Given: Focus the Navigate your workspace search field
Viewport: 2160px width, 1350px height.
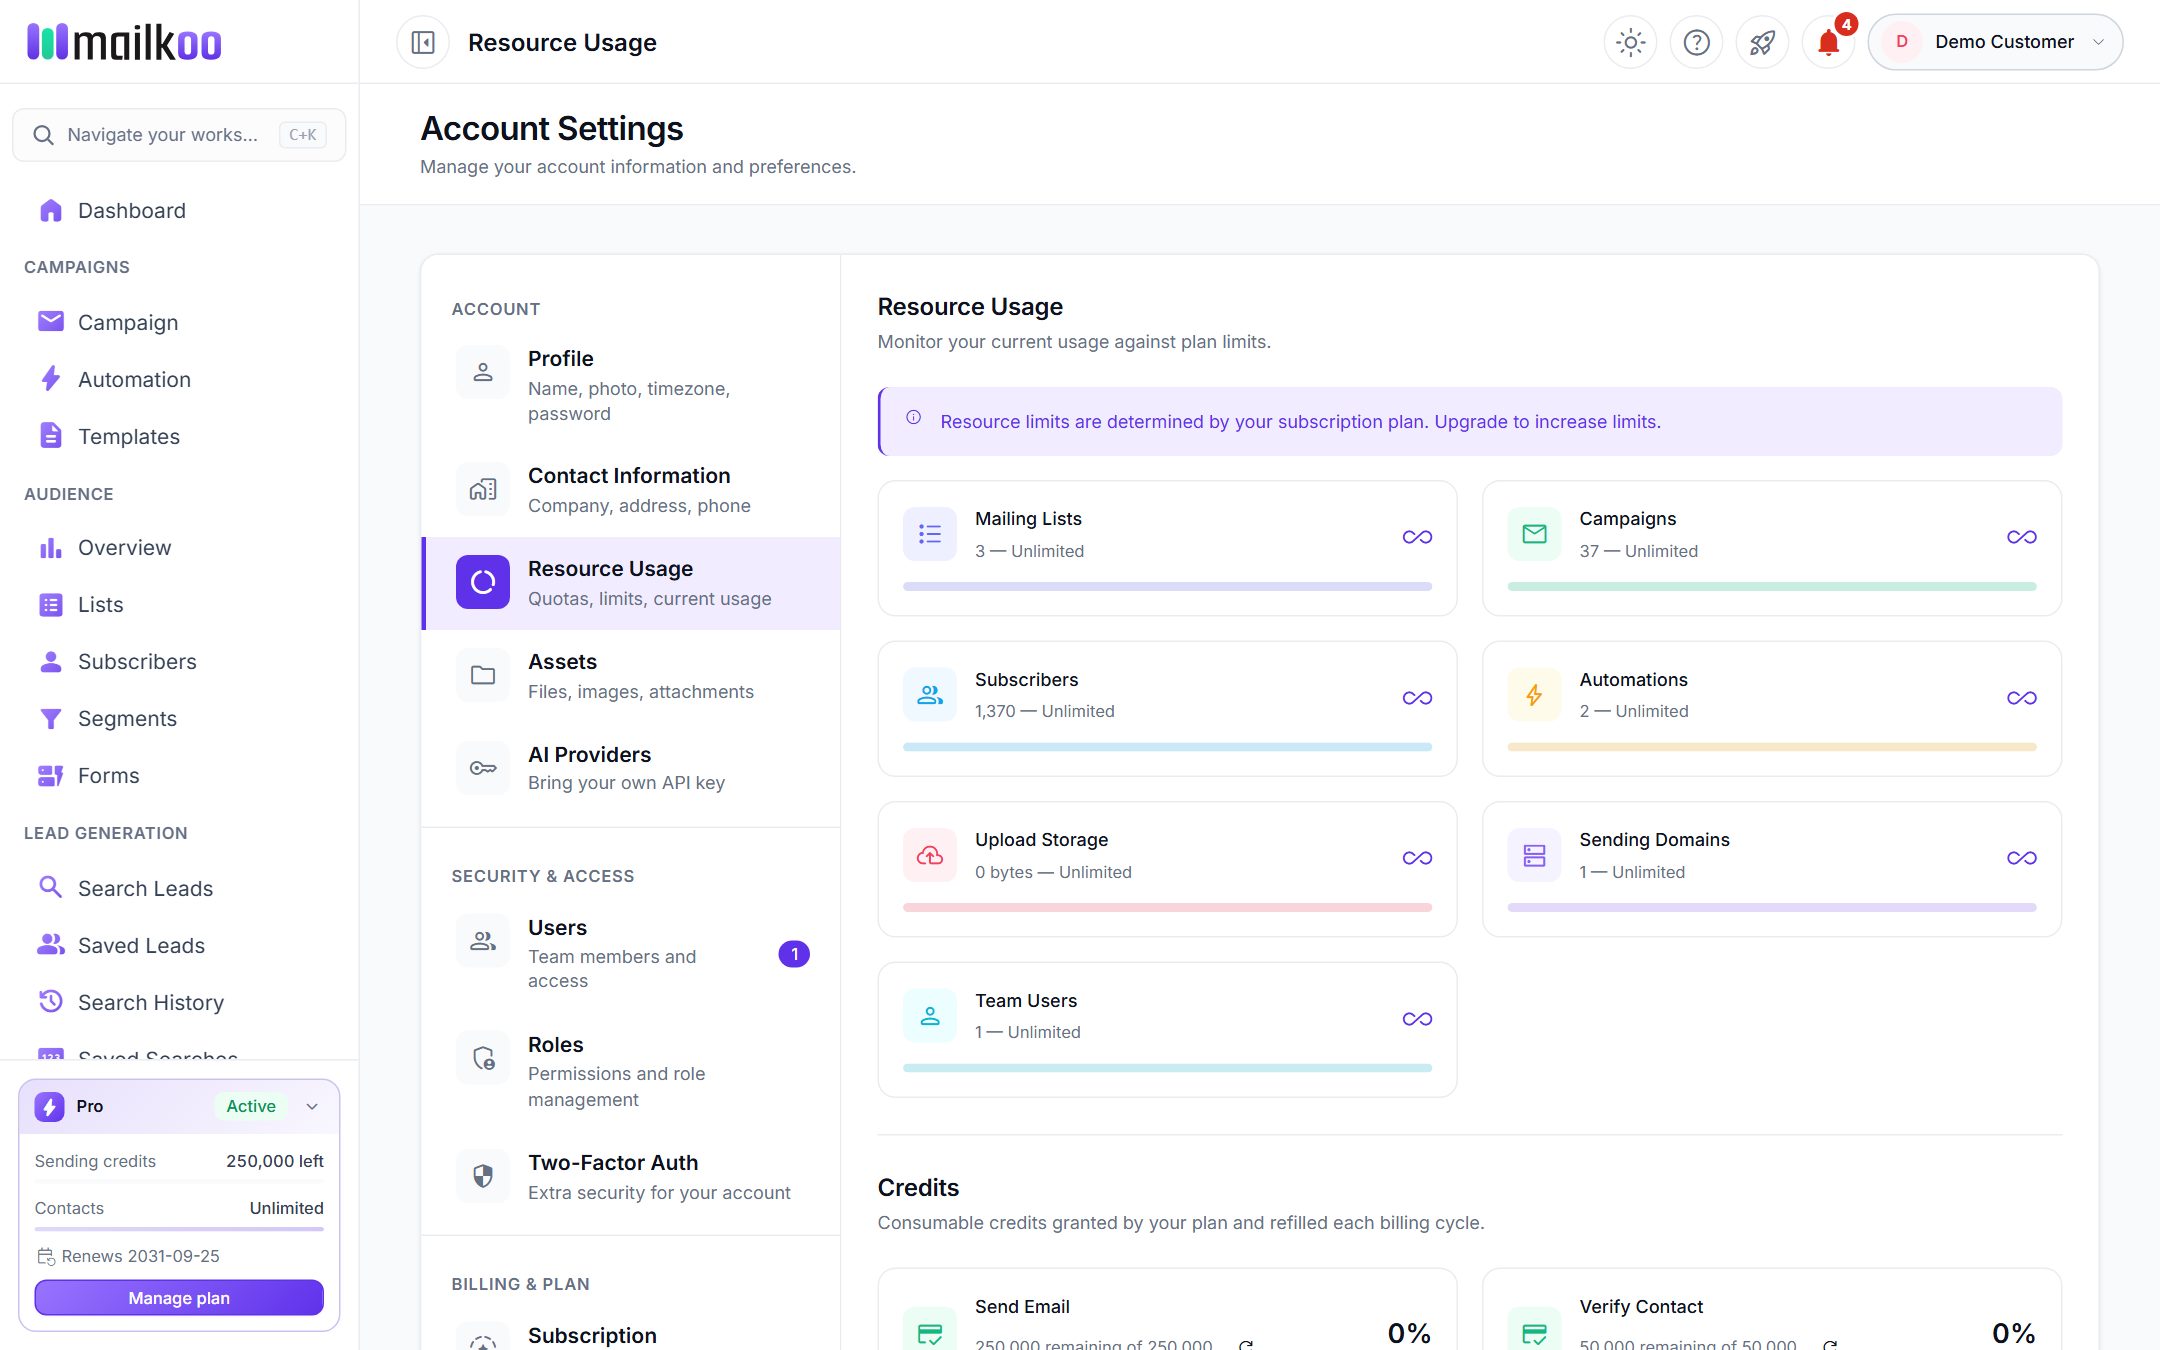Looking at the screenshot, I should coord(179,135).
